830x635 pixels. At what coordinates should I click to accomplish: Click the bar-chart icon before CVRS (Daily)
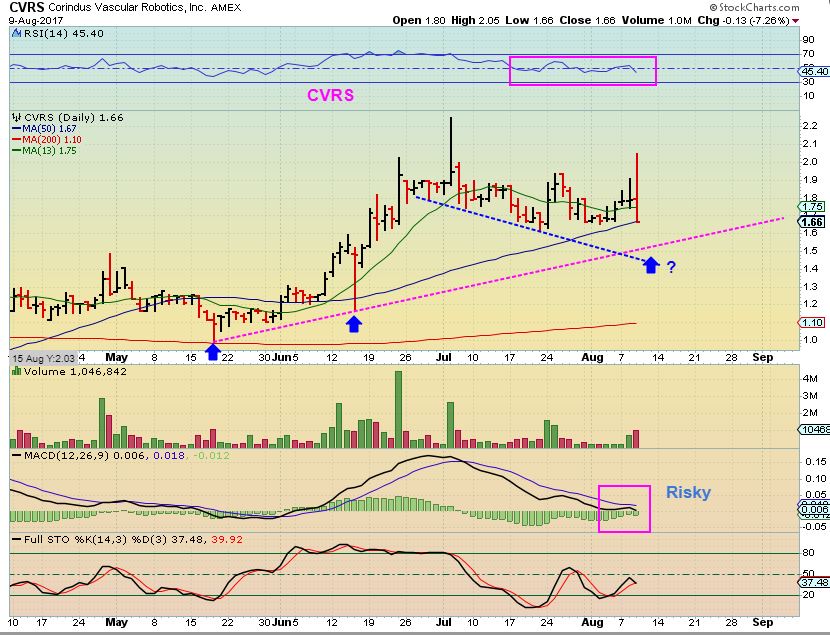pyautogui.click(x=17, y=117)
